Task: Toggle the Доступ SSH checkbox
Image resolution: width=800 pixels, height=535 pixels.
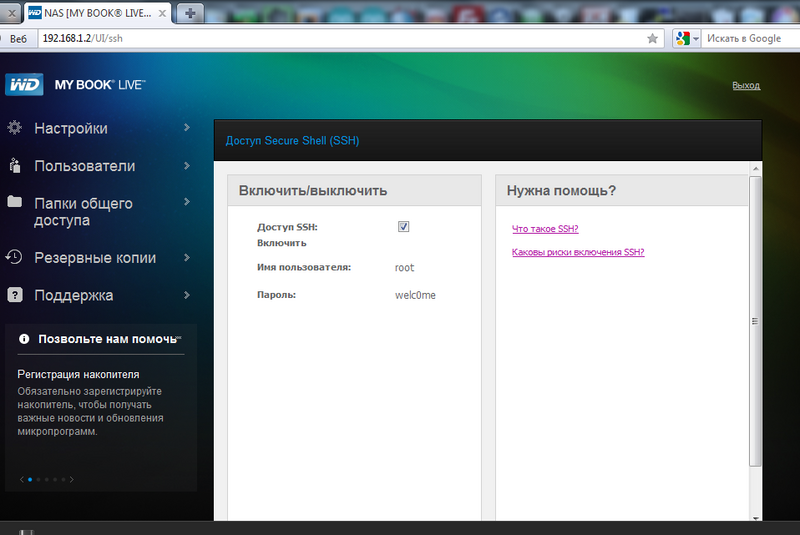Action: (404, 226)
